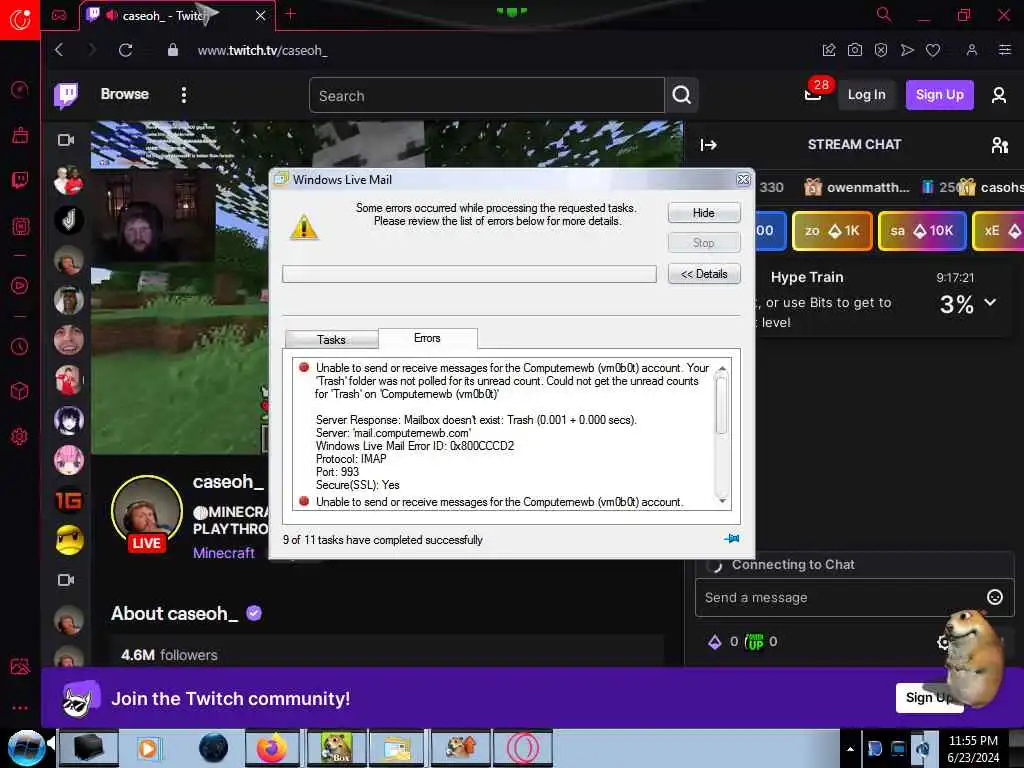The image size is (1024, 768).
Task: Click the 1G channel avatar in followed list
Action: coord(69,501)
